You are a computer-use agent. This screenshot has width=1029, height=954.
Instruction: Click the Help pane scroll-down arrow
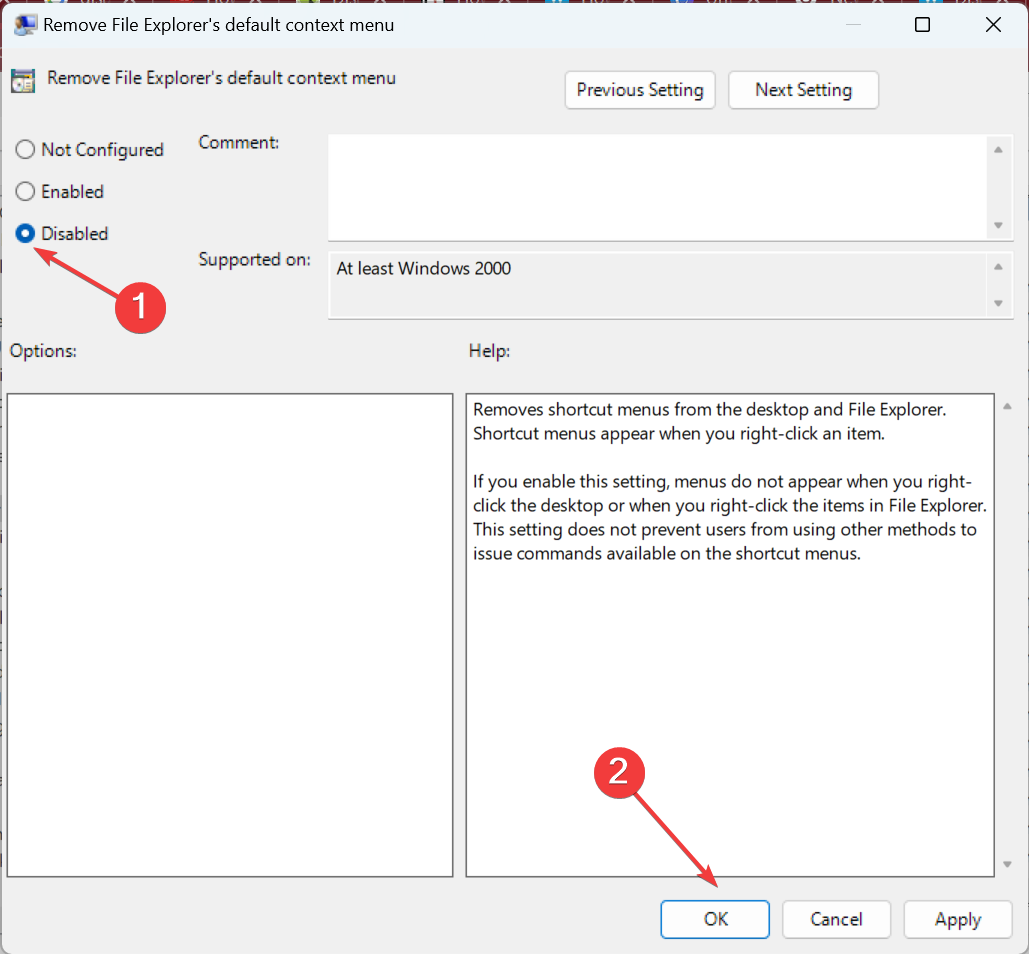pos(1007,864)
